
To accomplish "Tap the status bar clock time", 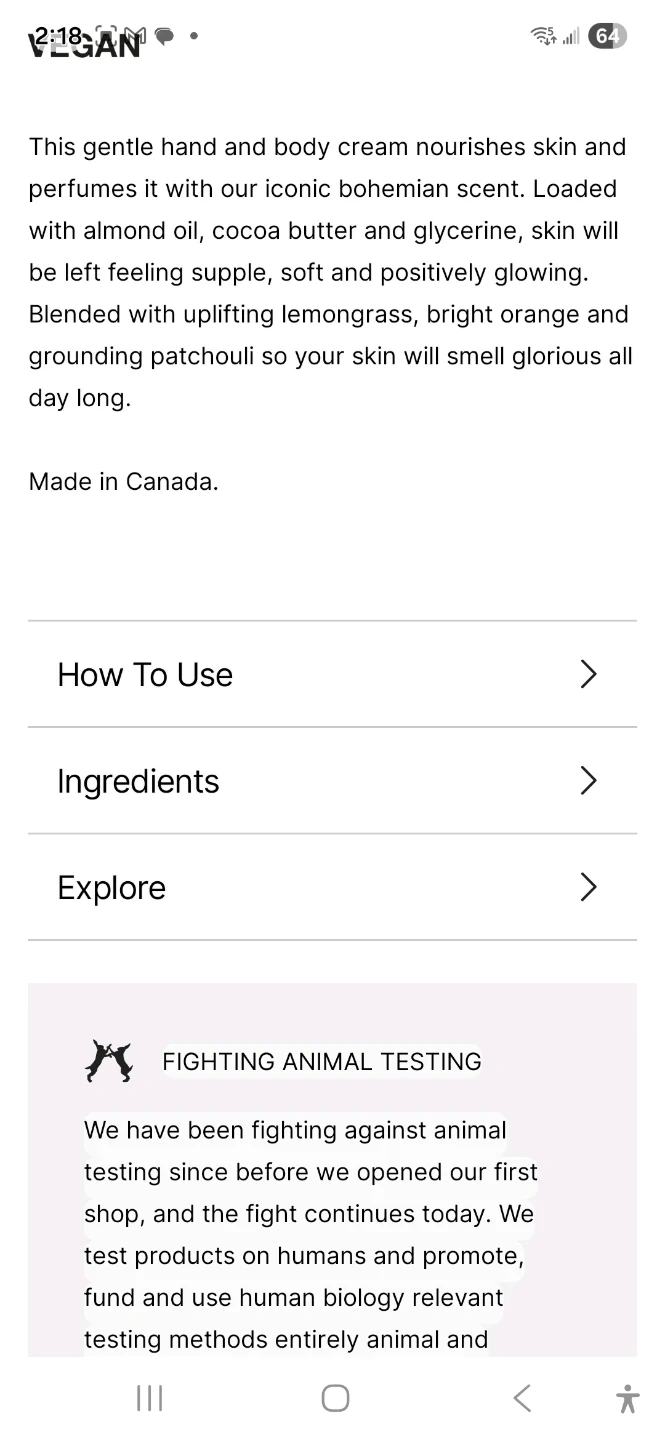I will (x=57, y=34).
